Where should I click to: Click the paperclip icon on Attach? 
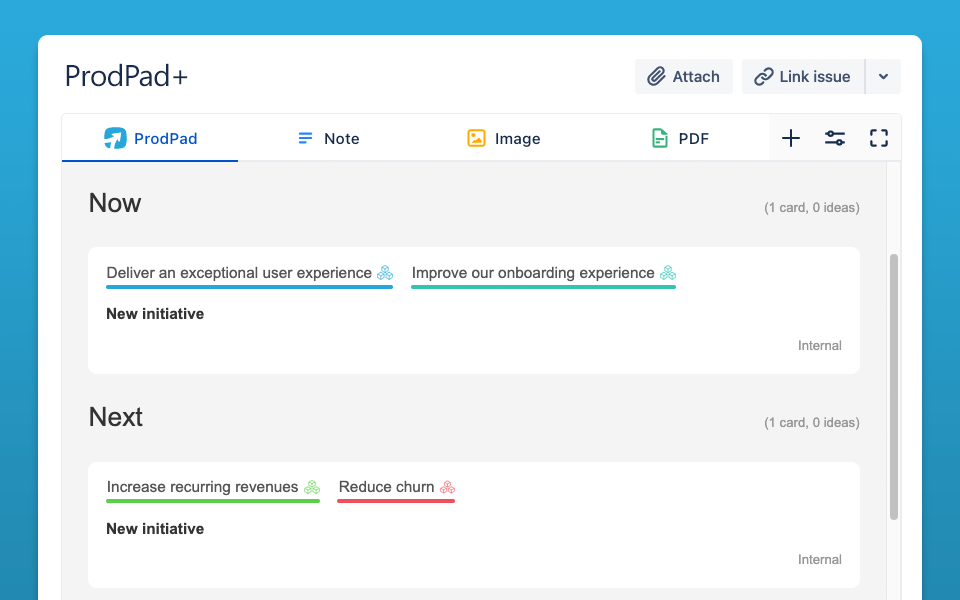(656, 77)
